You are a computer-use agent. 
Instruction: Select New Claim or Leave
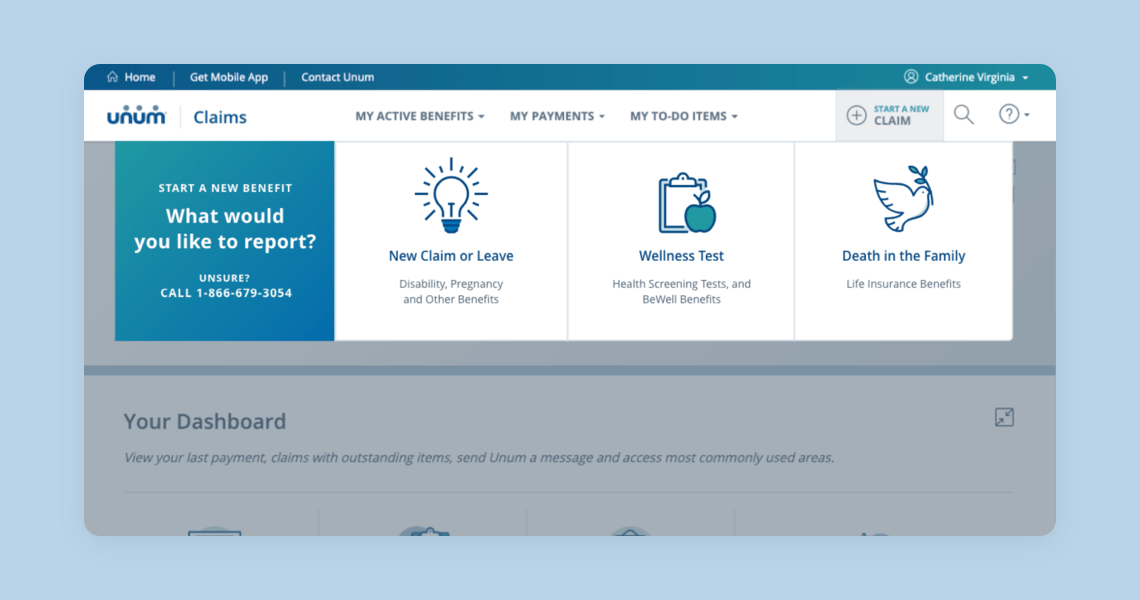[451, 256]
